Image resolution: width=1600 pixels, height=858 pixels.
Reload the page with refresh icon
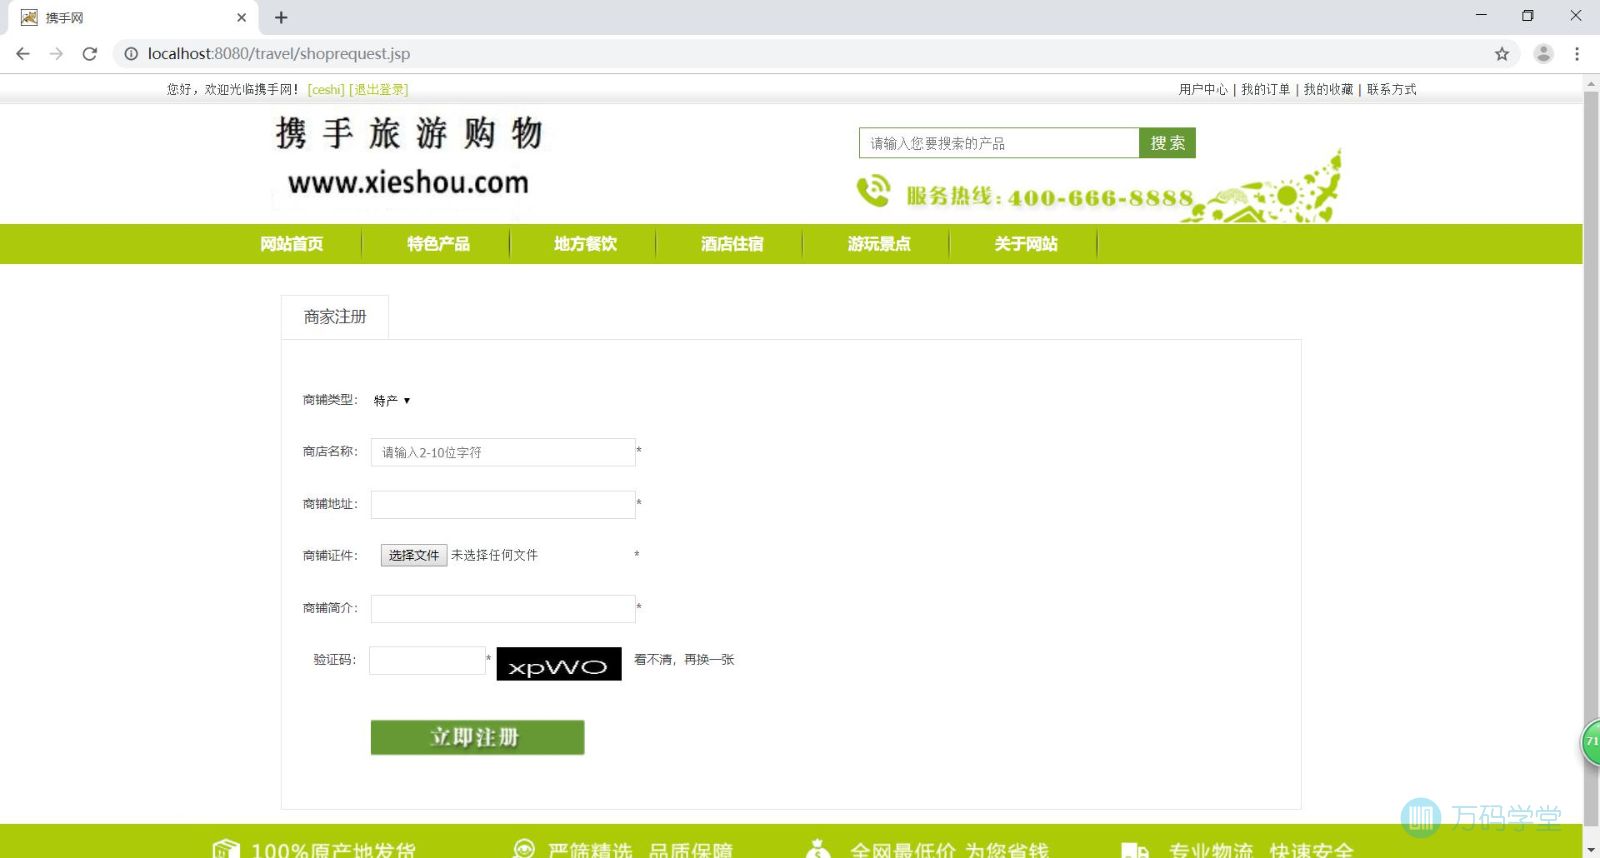90,54
